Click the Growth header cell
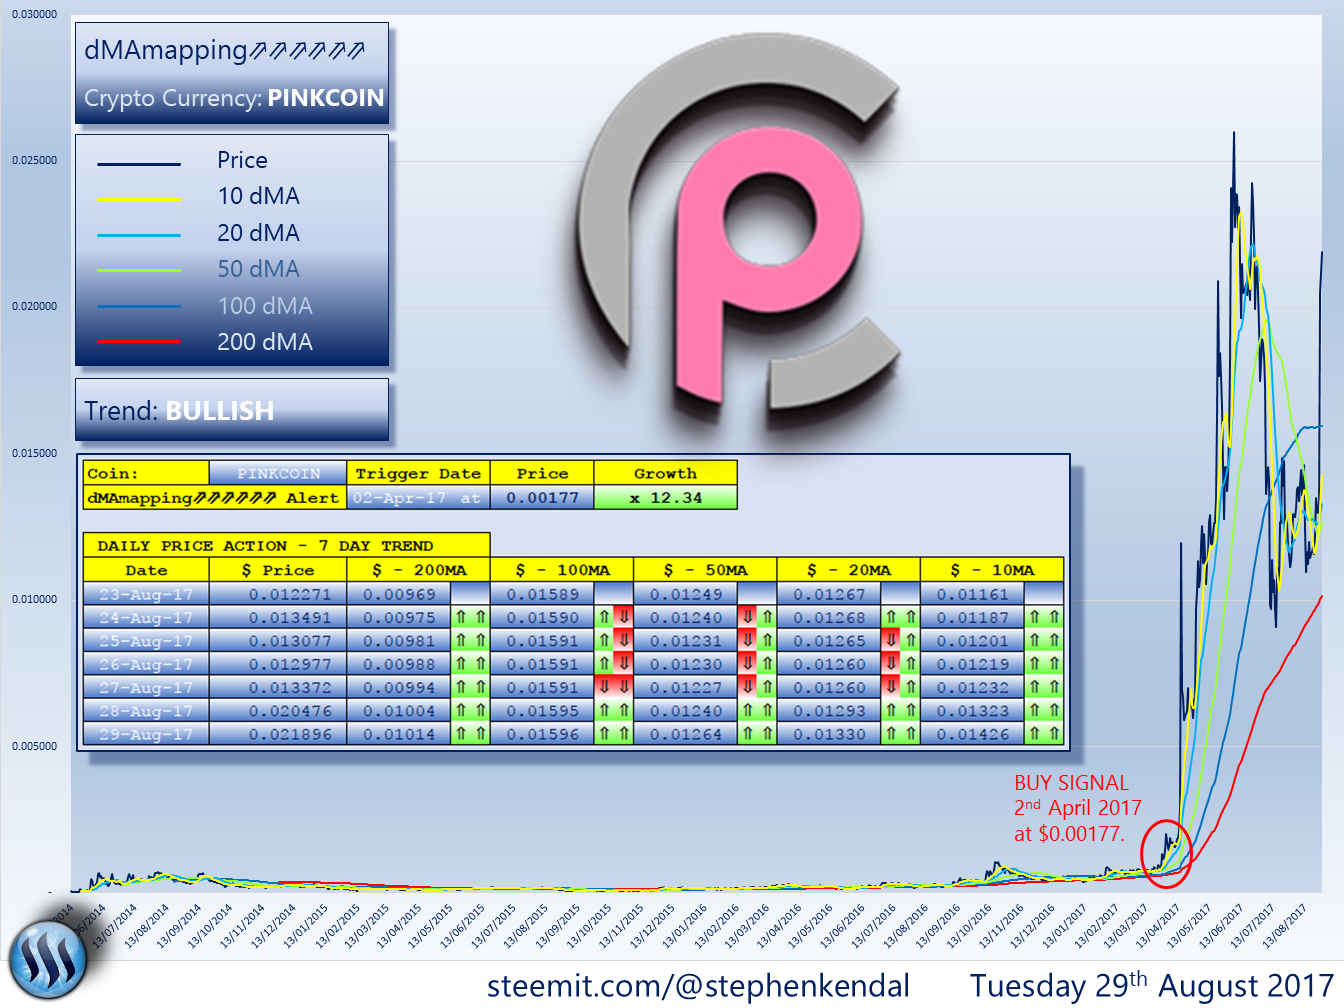 [665, 473]
